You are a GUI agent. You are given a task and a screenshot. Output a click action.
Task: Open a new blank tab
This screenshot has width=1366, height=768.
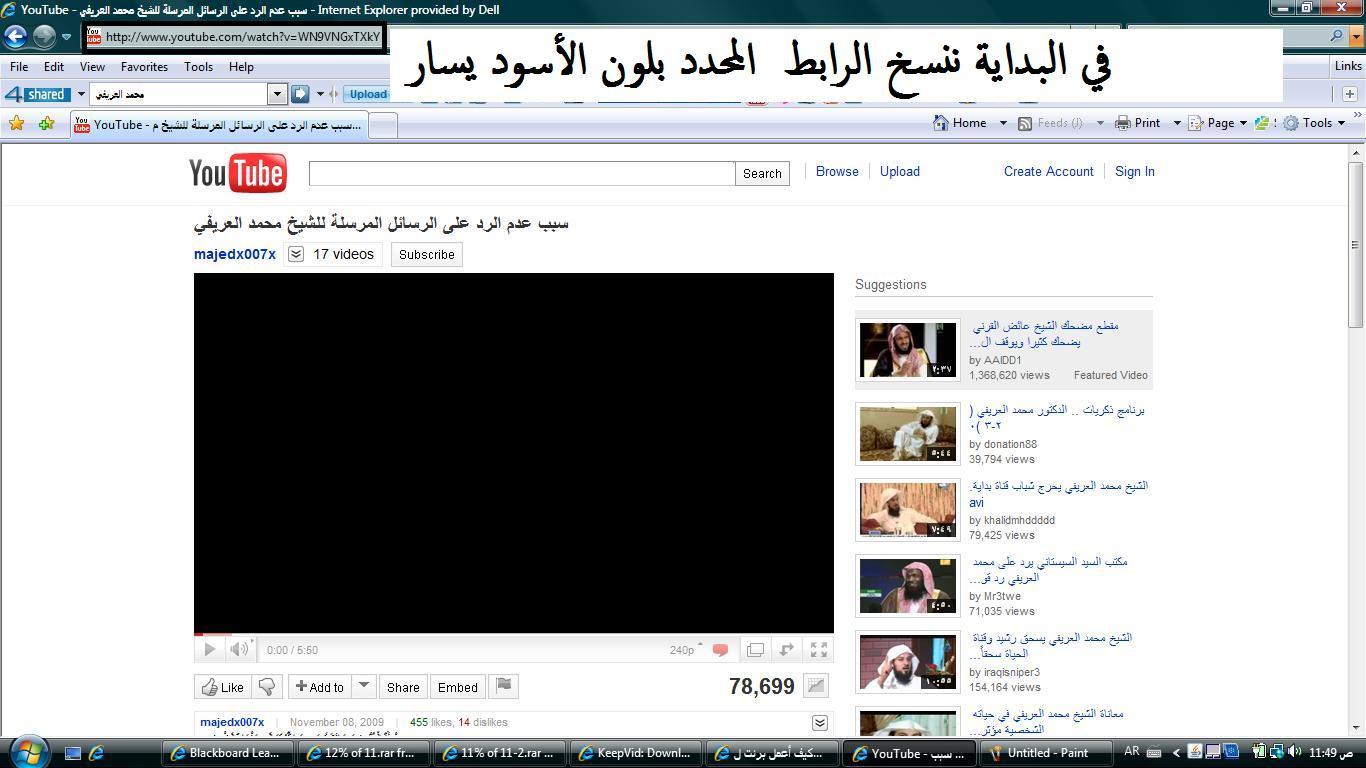[383, 125]
